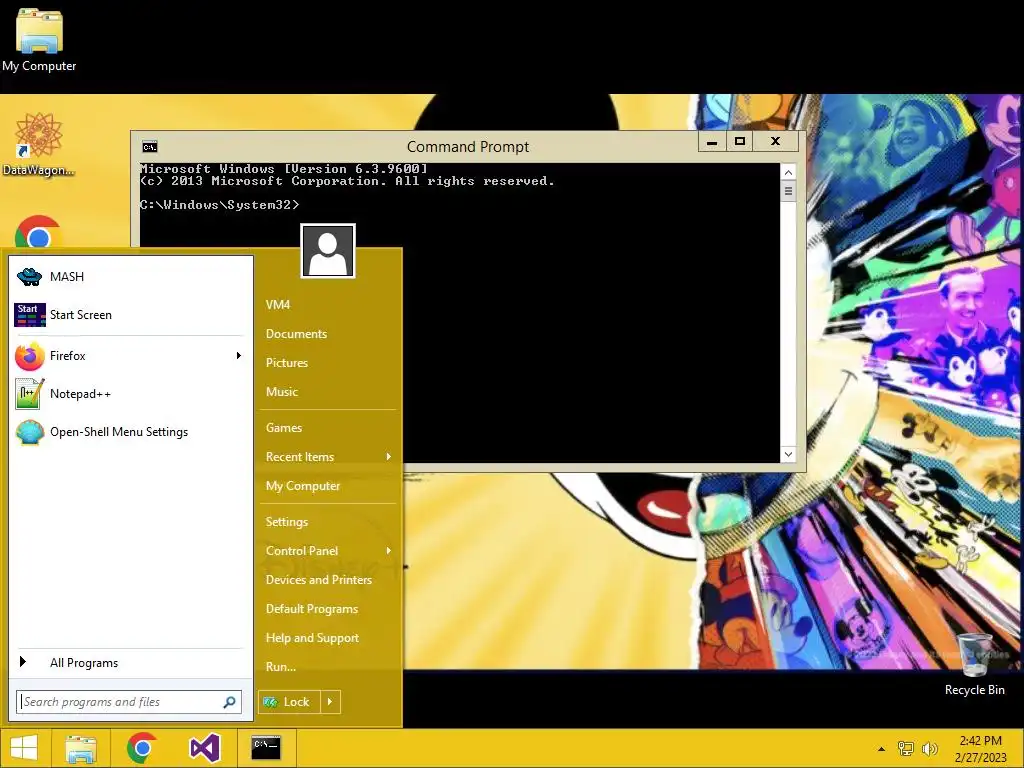This screenshot has height=768, width=1024.
Task: Click the network tray icon
Action: tap(906, 749)
